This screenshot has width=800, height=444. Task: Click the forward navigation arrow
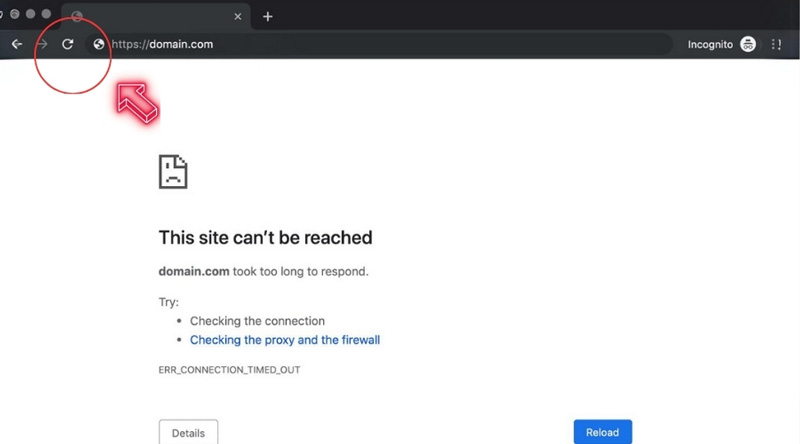[x=42, y=44]
